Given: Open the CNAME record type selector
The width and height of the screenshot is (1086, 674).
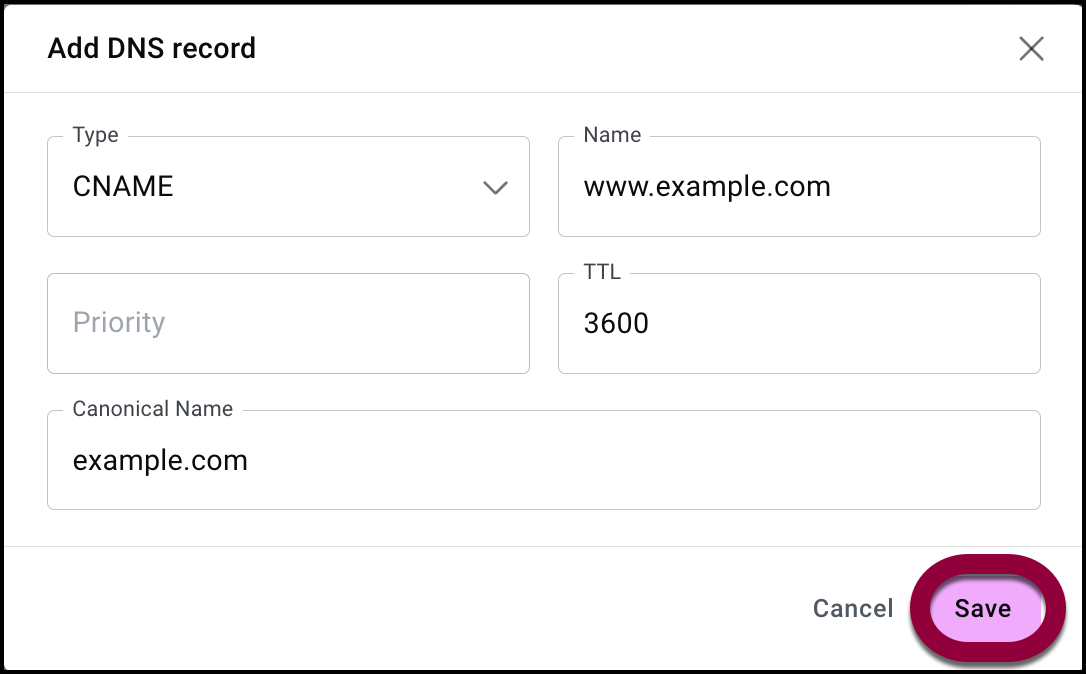Looking at the screenshot, I should point(288,187).
